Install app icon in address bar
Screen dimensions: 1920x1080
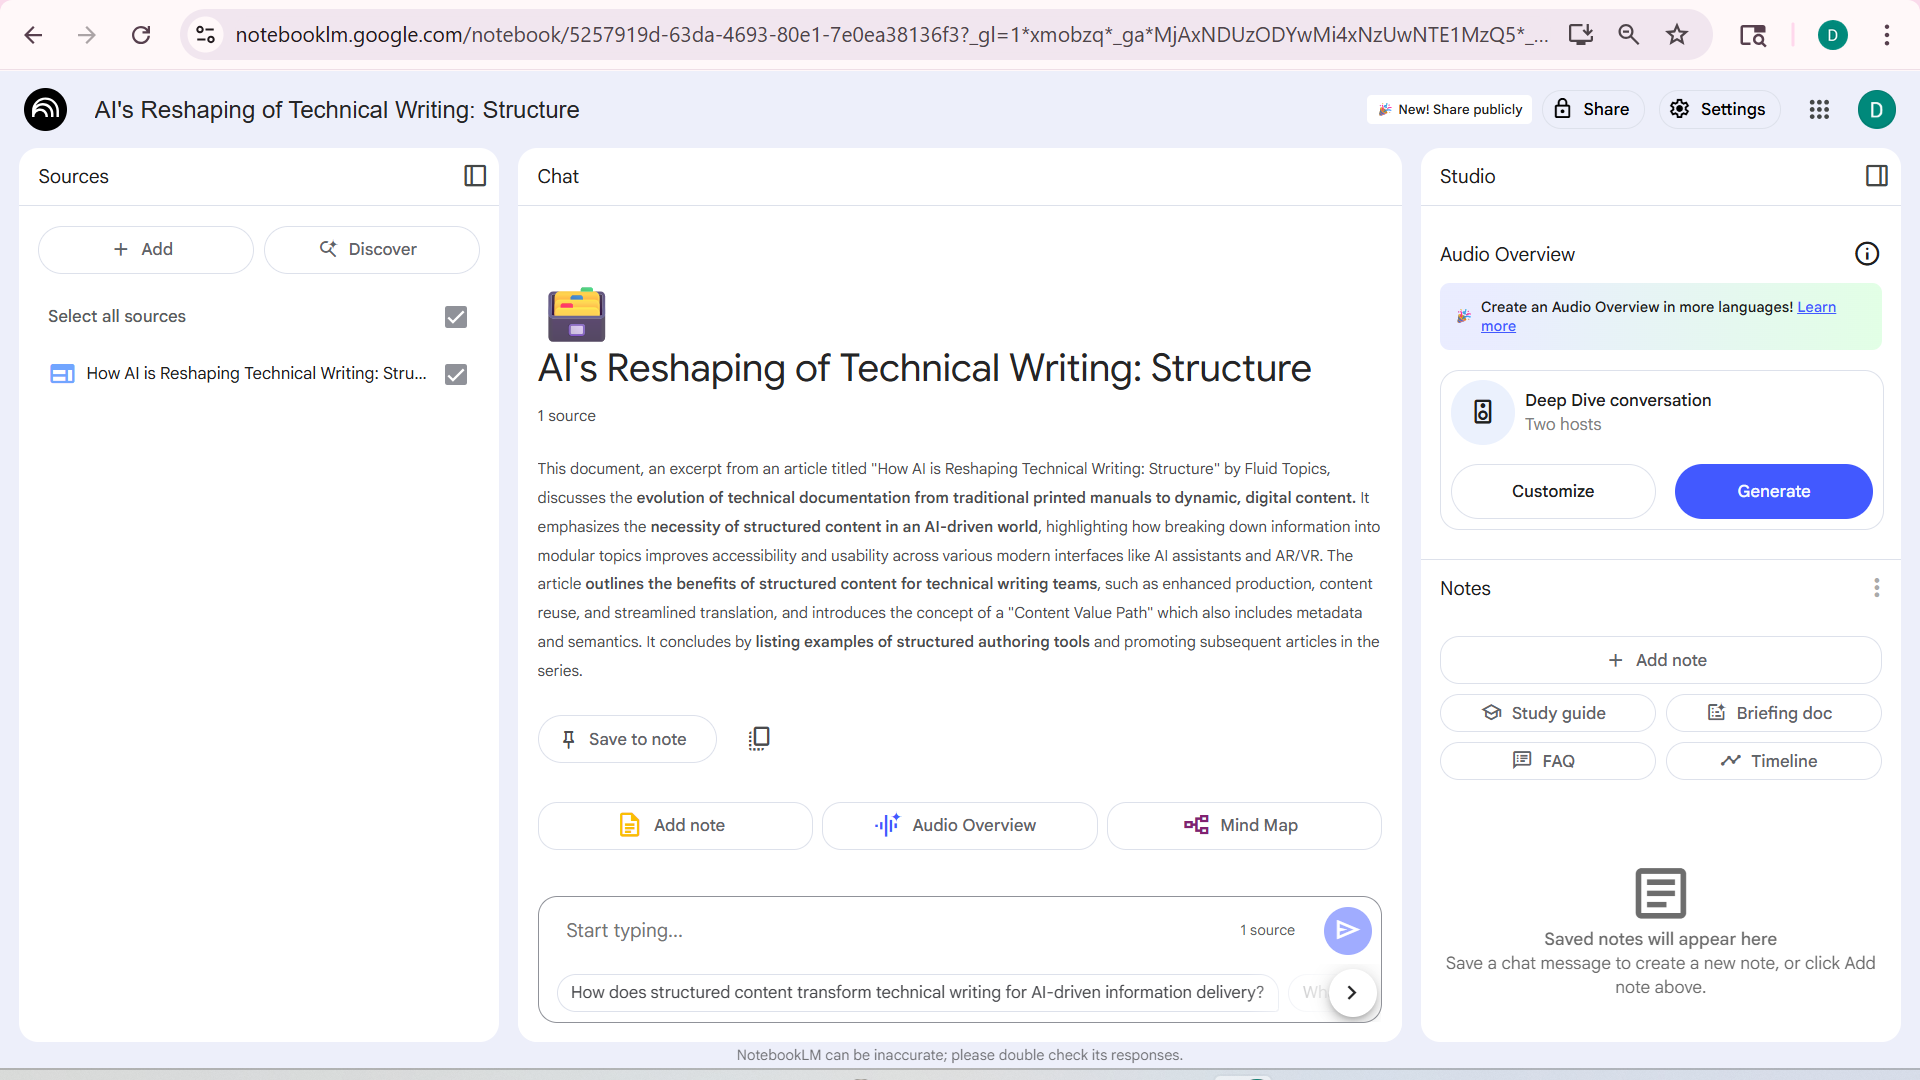pos(1581,35)
